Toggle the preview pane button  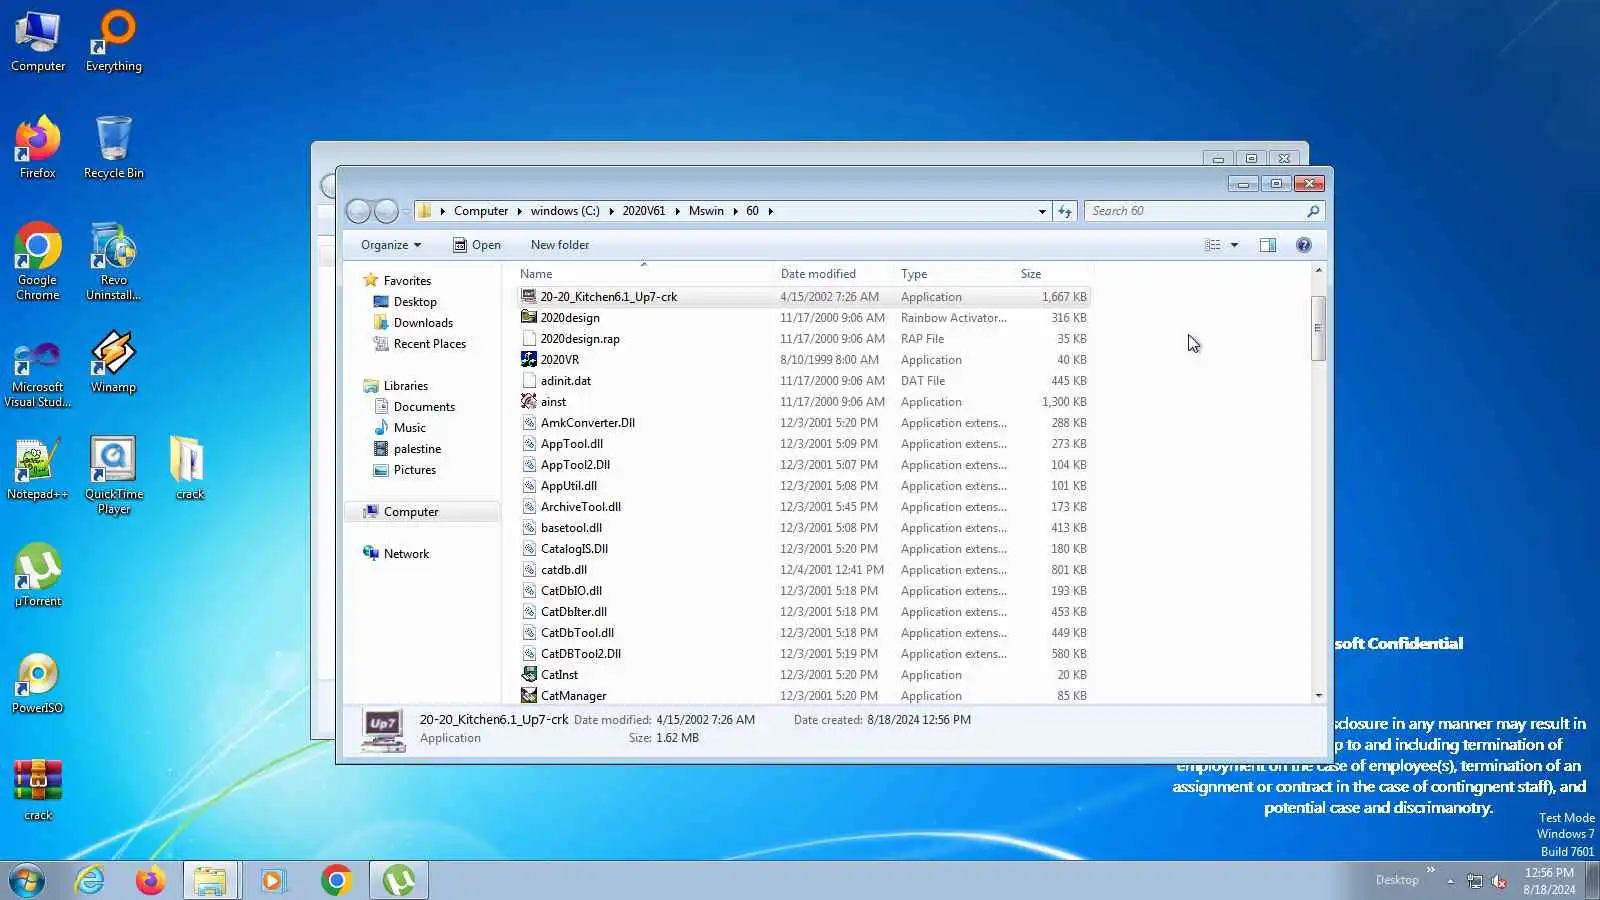(1268, 245)
